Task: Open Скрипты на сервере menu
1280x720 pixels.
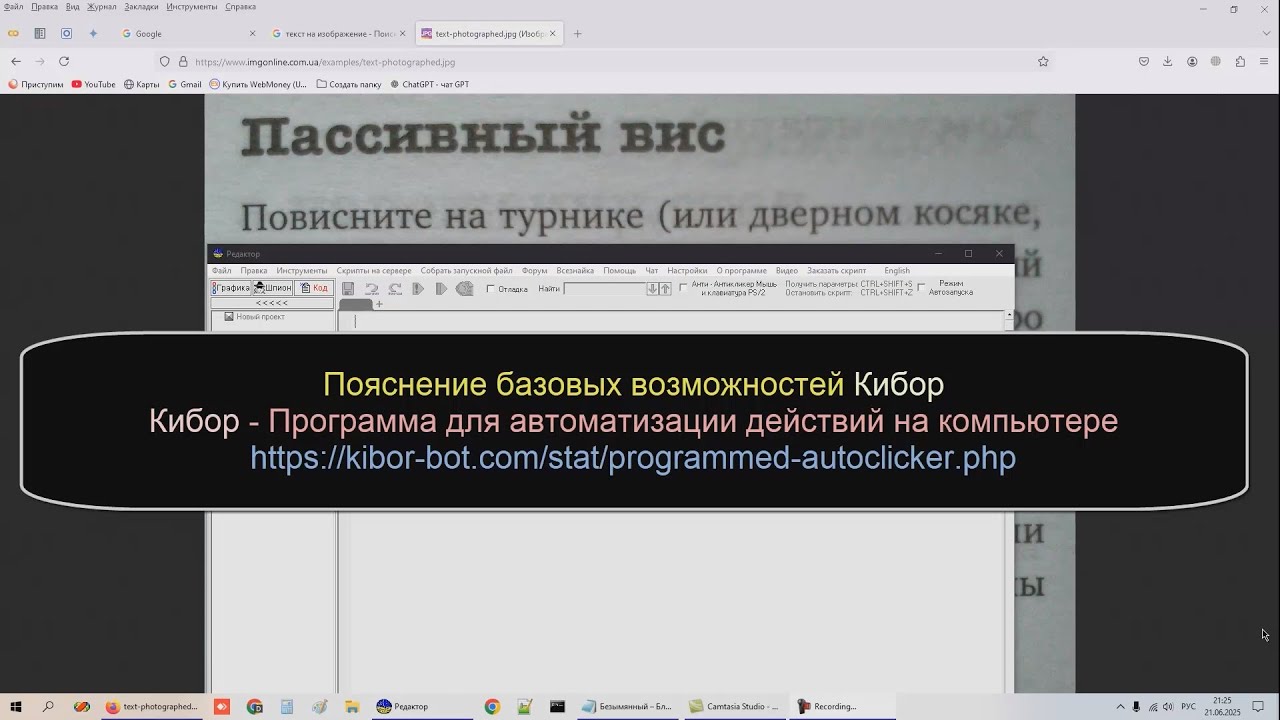Action: click(374, 270)
